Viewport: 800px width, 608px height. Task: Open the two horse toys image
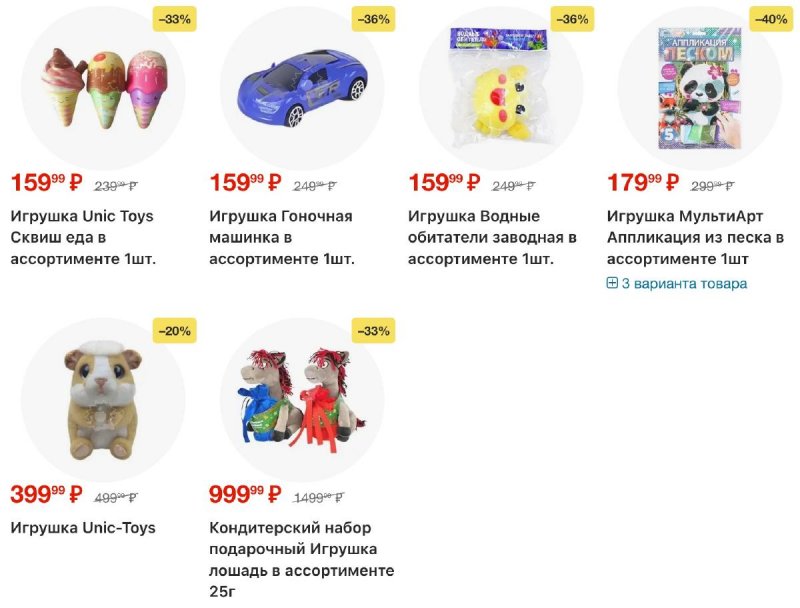[301, 399]
